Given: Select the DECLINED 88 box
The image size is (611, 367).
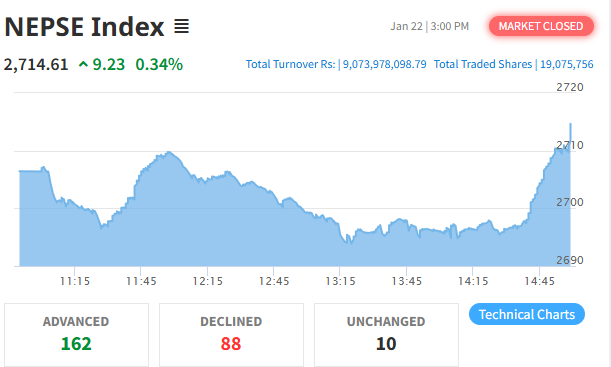Looking at the screenshot, I should tap(231, 335).
